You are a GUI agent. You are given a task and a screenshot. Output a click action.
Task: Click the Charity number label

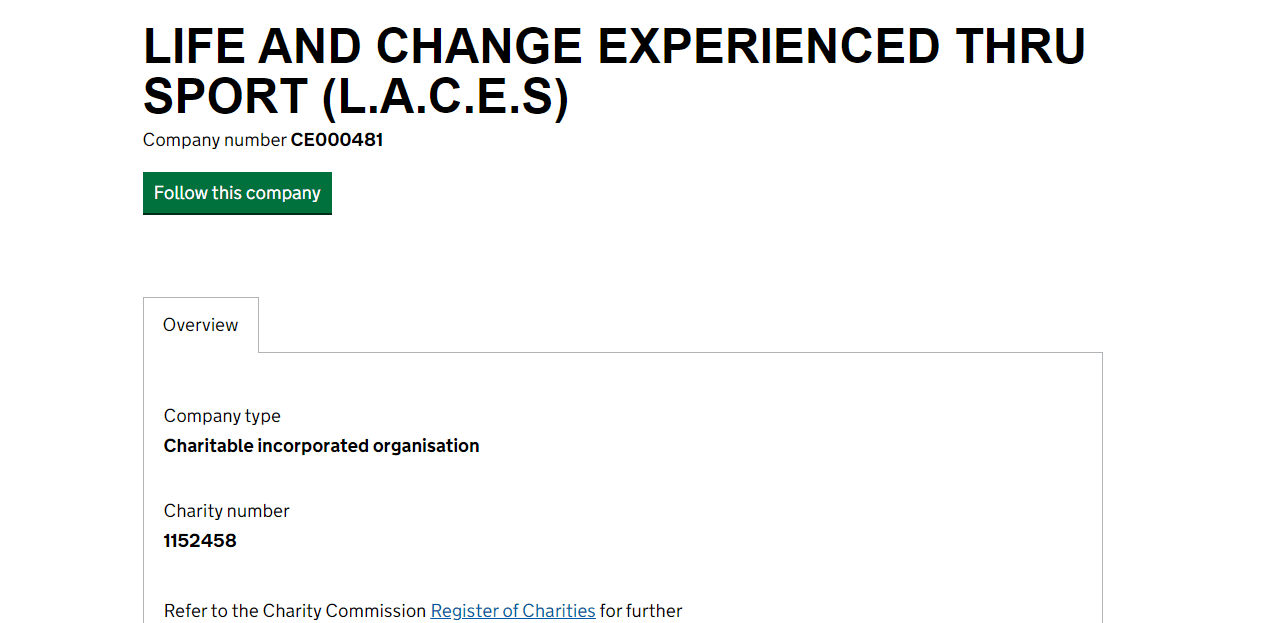[x=226, y=511]
